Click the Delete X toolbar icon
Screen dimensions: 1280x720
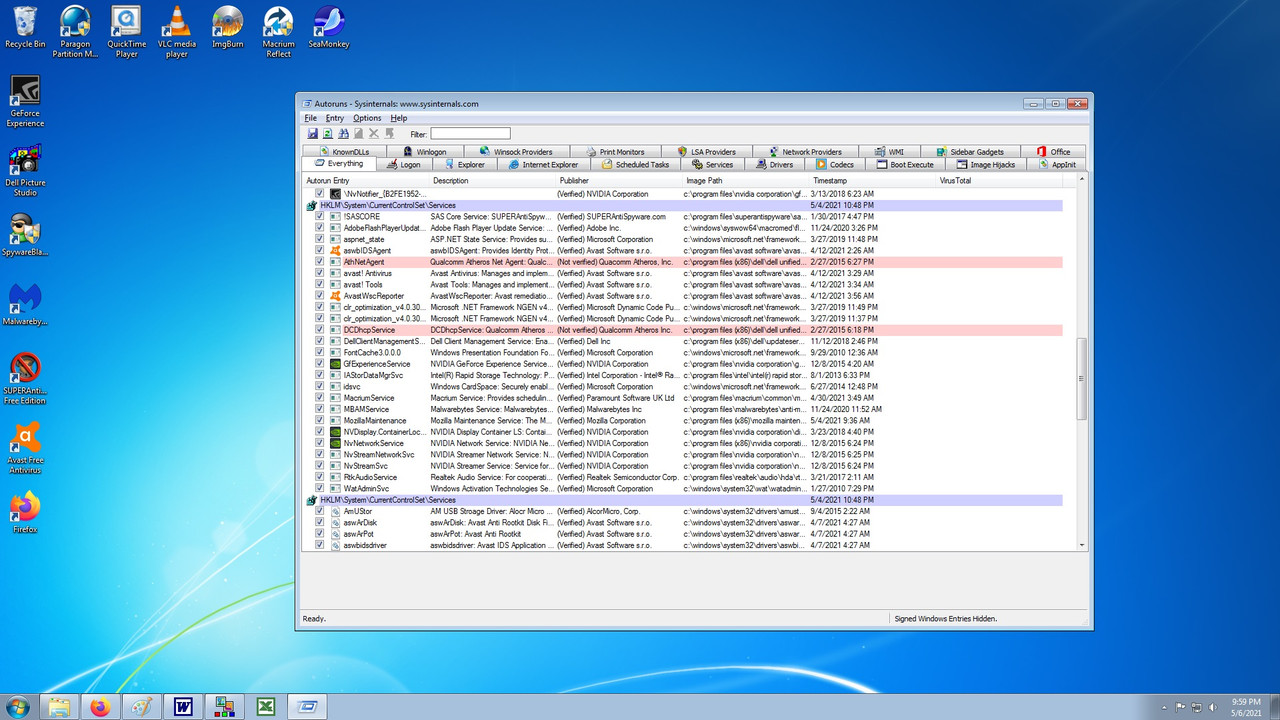click(374, 133)
